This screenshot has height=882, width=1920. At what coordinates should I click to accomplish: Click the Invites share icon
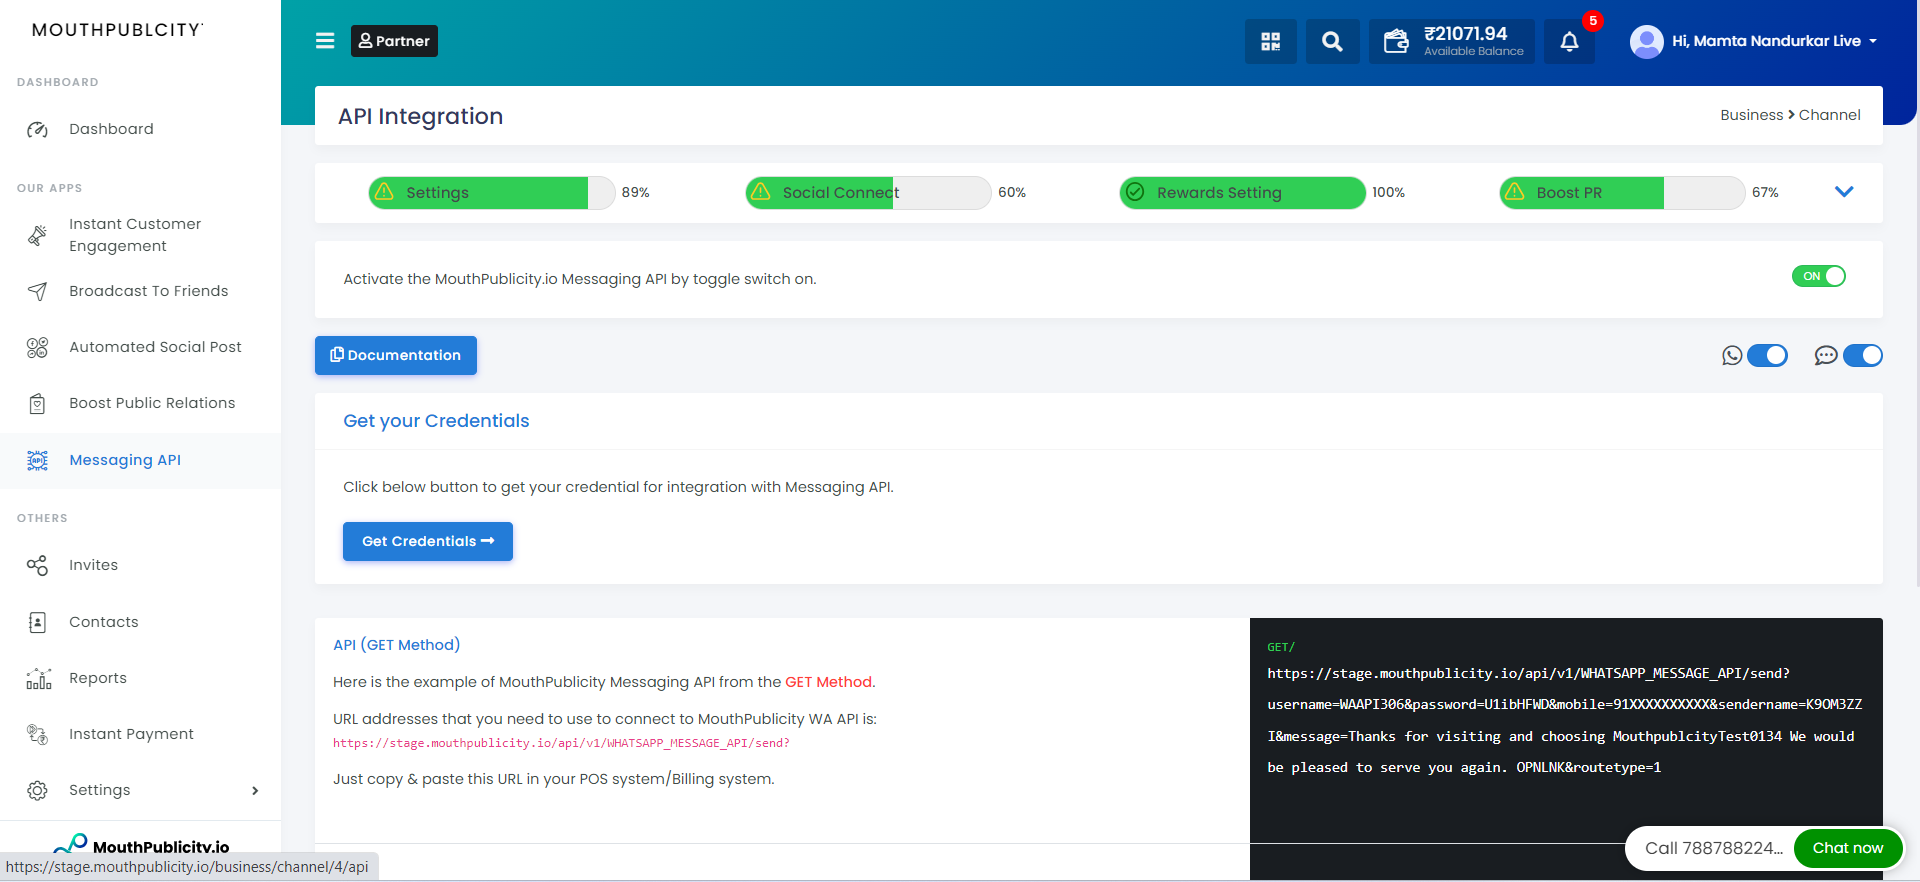tap(37, 565)
